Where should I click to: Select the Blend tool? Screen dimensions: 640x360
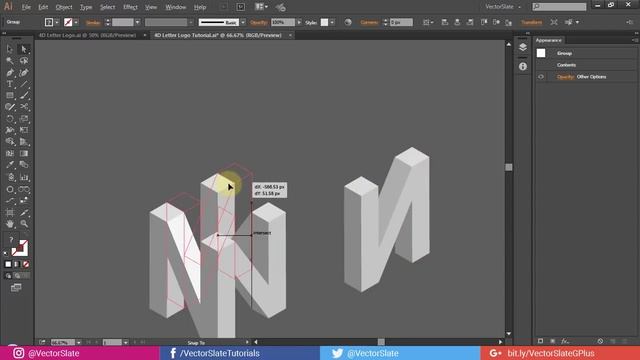click(x=24, y=165)
